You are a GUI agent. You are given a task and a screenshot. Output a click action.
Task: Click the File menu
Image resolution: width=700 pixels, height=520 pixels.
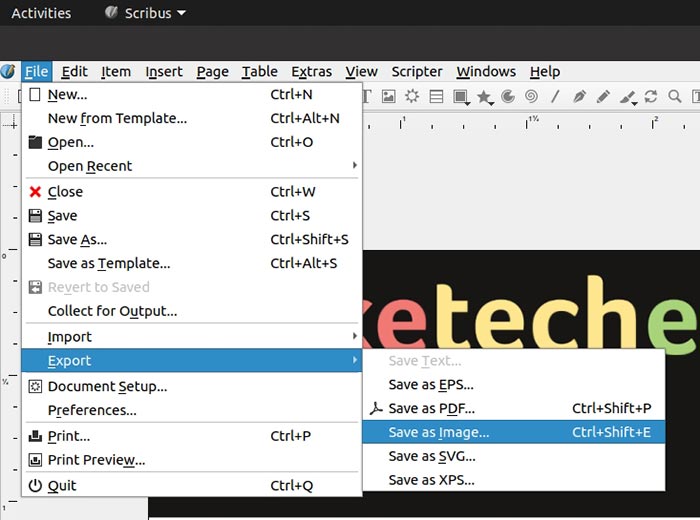click(36, 71)
